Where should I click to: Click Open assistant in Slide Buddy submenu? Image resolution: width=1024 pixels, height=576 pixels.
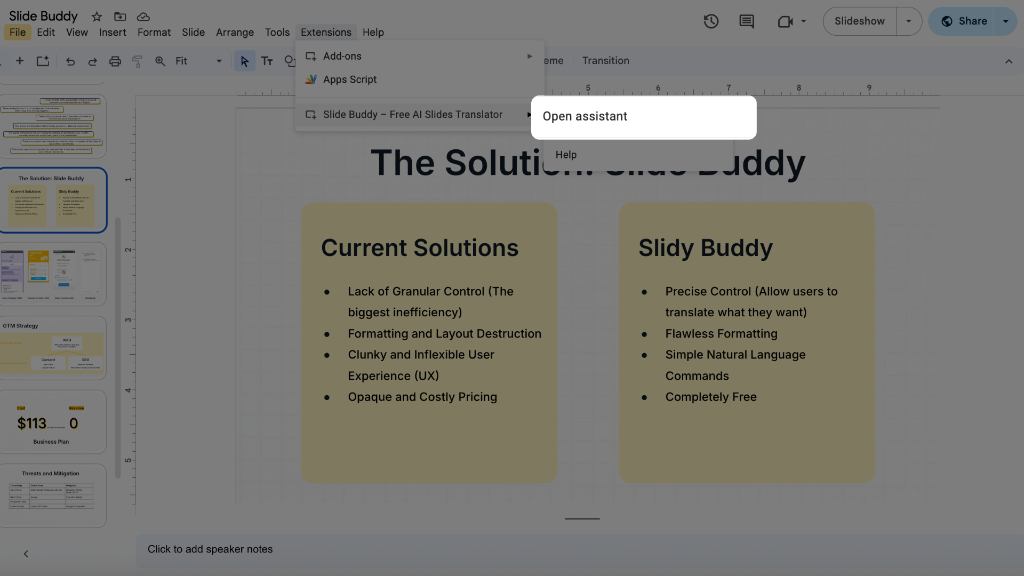click(583, 117)
